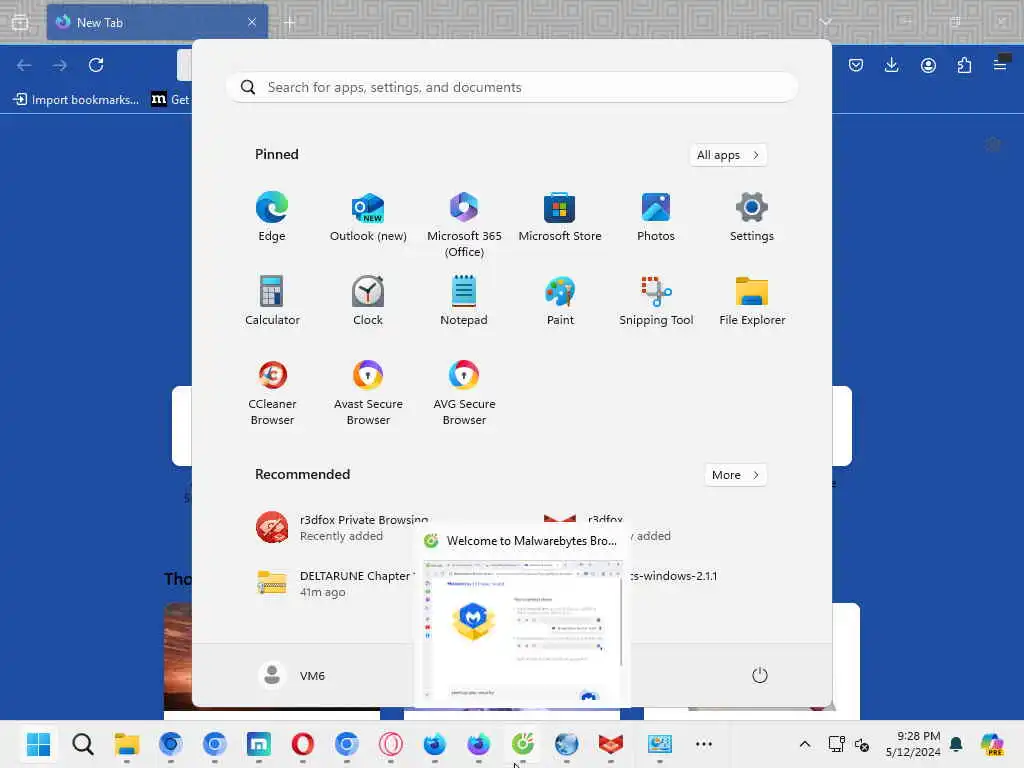
Task: Open the muted volume tray icon
Action: pos(862,744)
